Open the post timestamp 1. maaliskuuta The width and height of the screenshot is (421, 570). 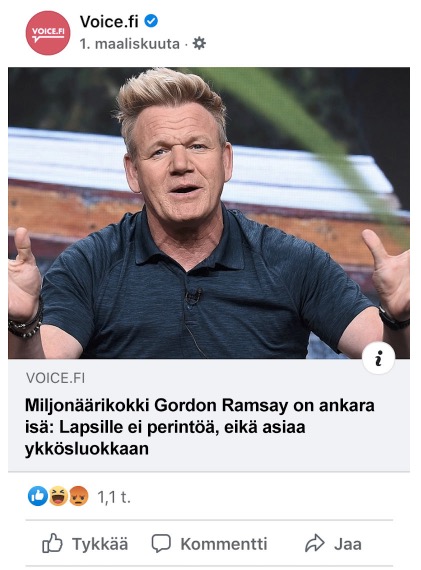(129, 44)
